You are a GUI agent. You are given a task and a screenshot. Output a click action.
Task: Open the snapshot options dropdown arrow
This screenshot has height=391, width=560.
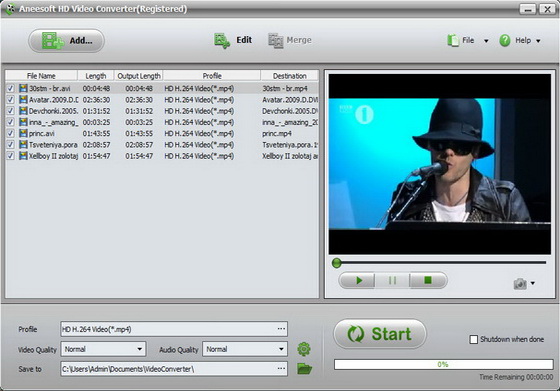(533, 283)
